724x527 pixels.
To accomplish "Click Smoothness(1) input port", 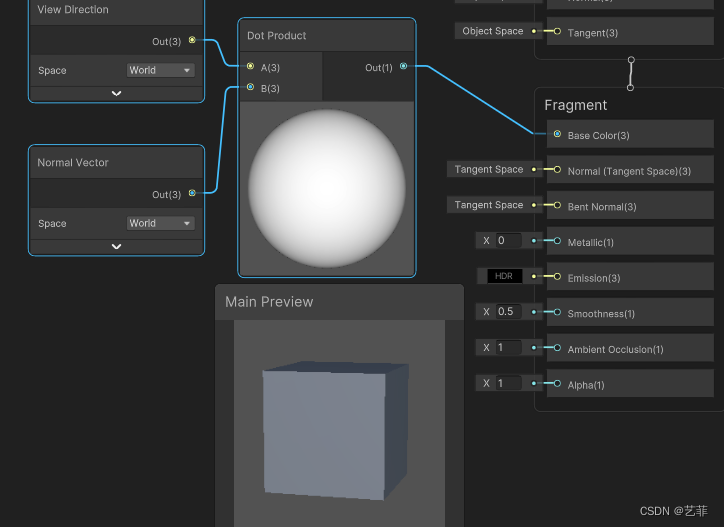I will click(x=557, y=312).
